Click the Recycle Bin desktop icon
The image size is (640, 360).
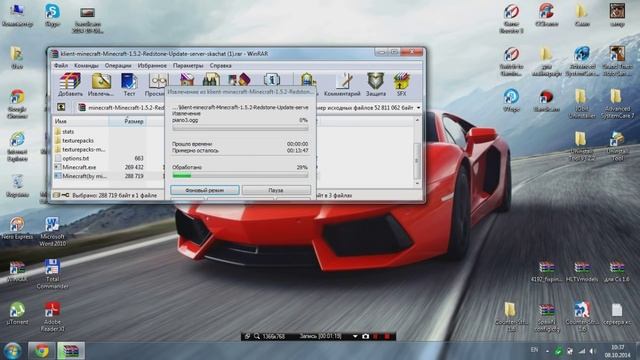[17, 185]
